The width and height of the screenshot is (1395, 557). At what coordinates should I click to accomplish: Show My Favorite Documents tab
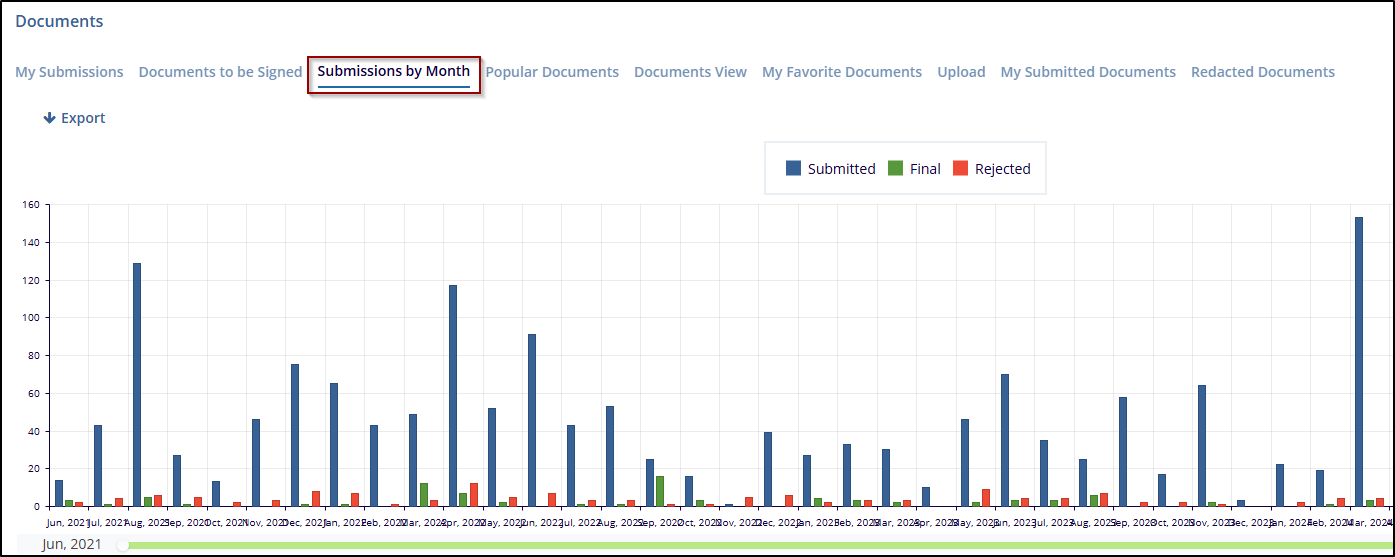click(x=841, y=72)
